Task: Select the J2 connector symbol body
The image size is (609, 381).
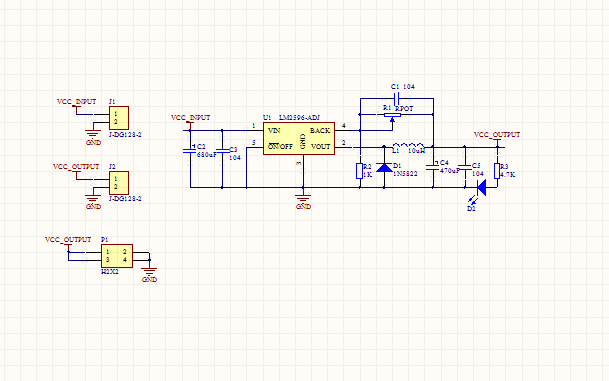Action: (119, 183)
